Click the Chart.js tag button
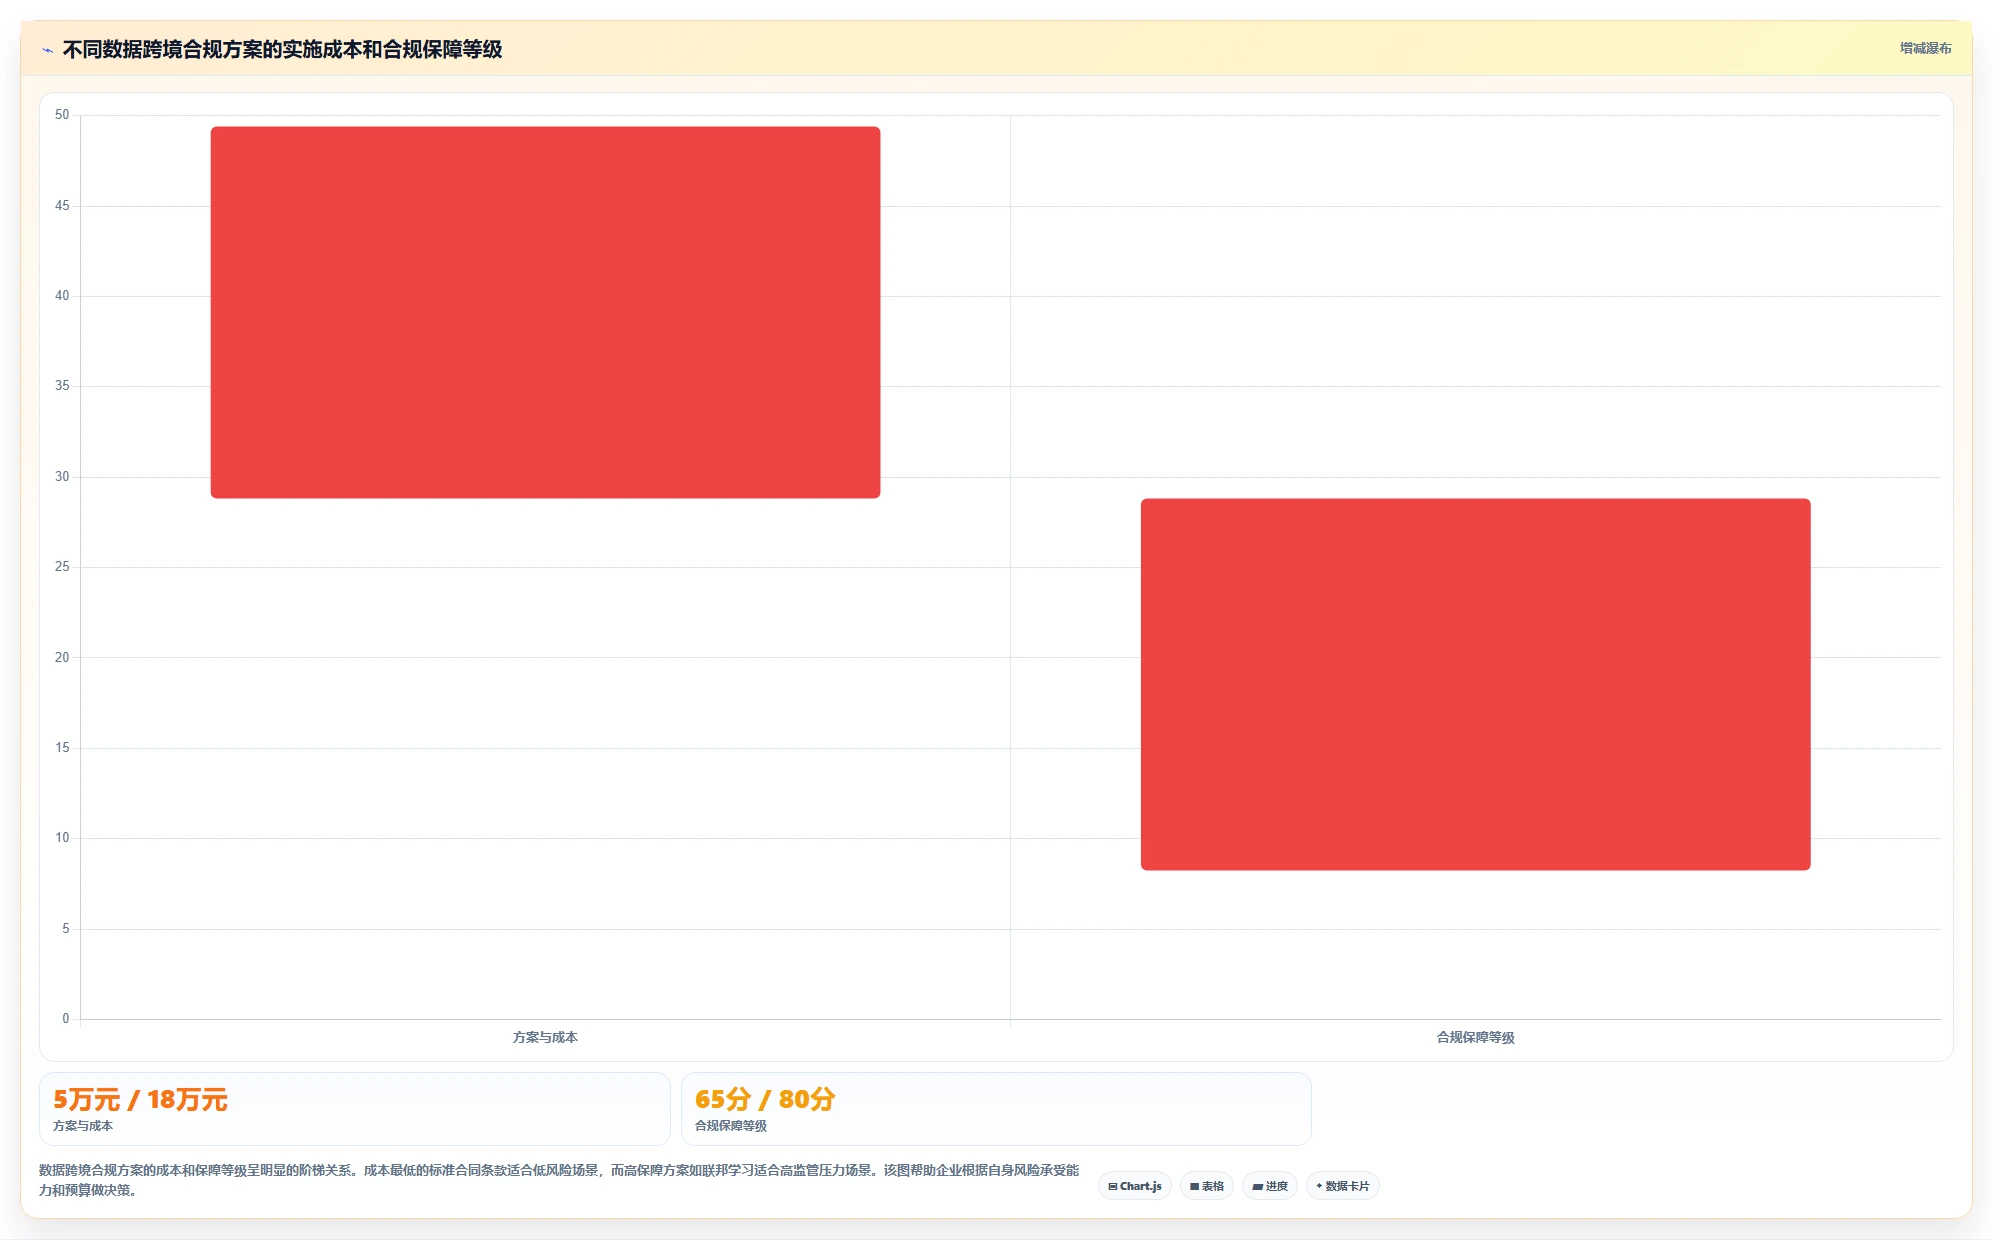 coord(1135,1186)
